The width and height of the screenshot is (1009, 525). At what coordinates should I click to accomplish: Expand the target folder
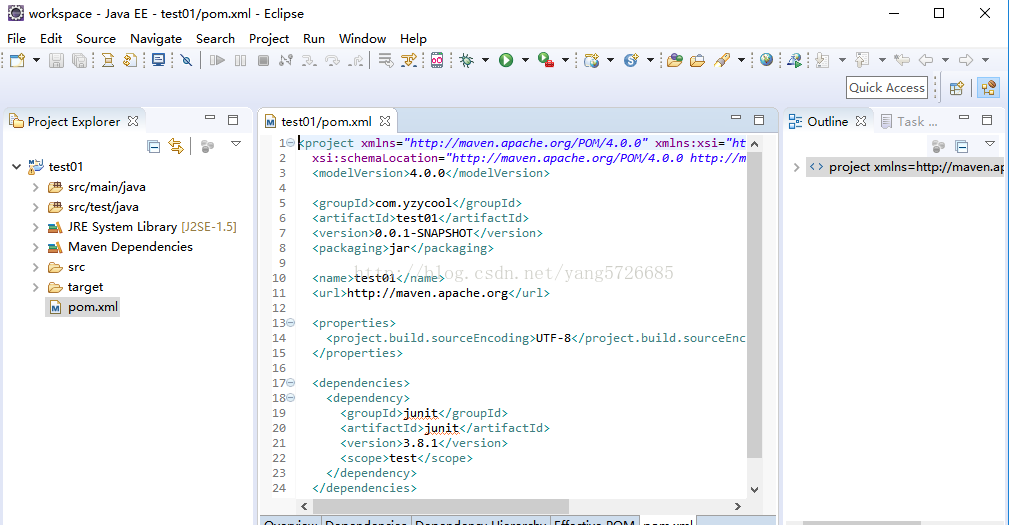[x=35, y=287]
